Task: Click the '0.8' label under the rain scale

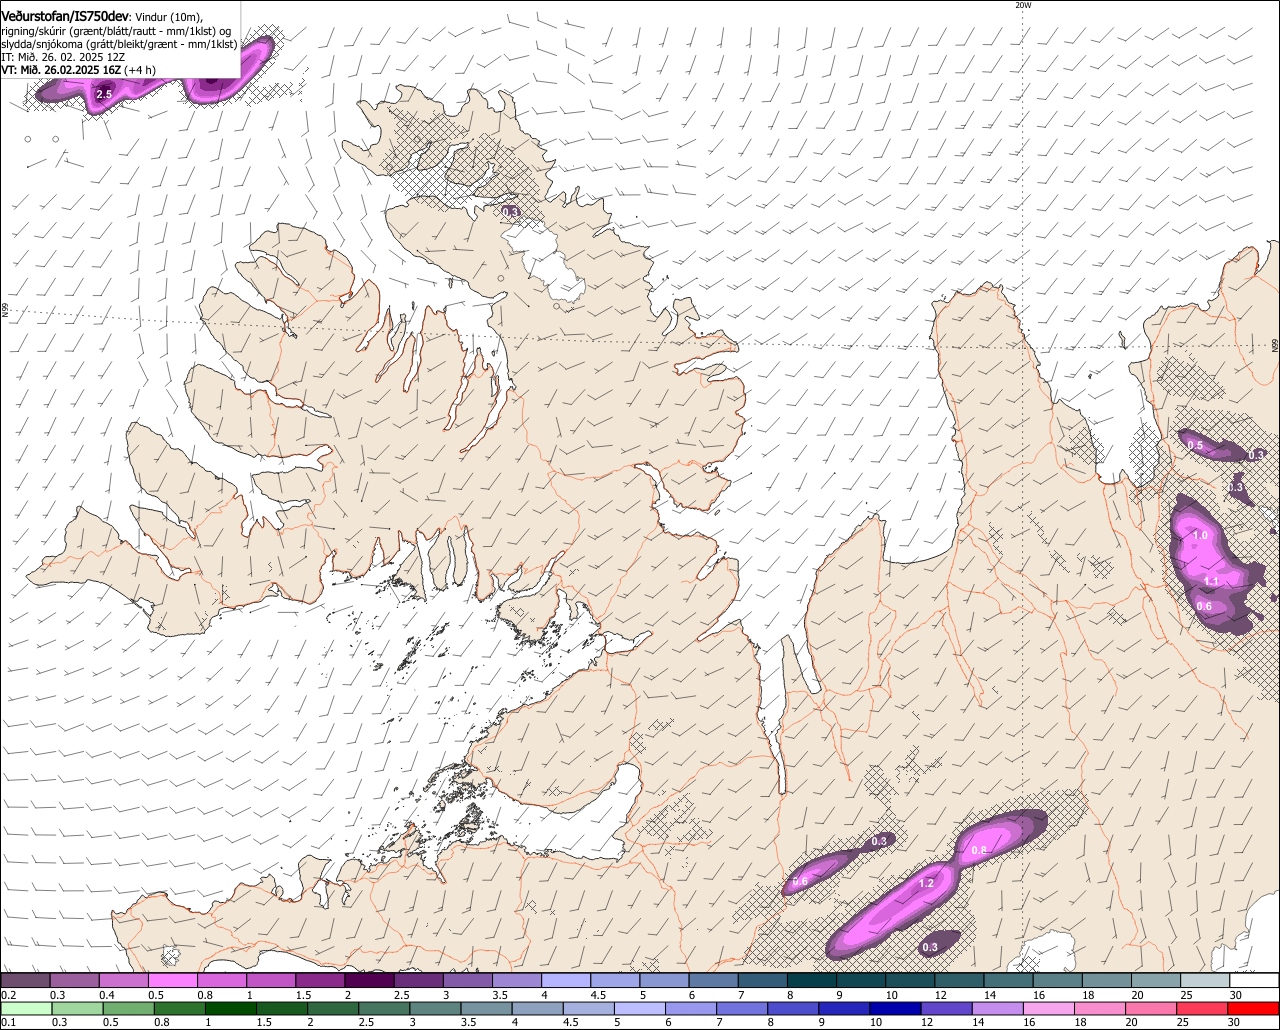Action: (162, 1022)
